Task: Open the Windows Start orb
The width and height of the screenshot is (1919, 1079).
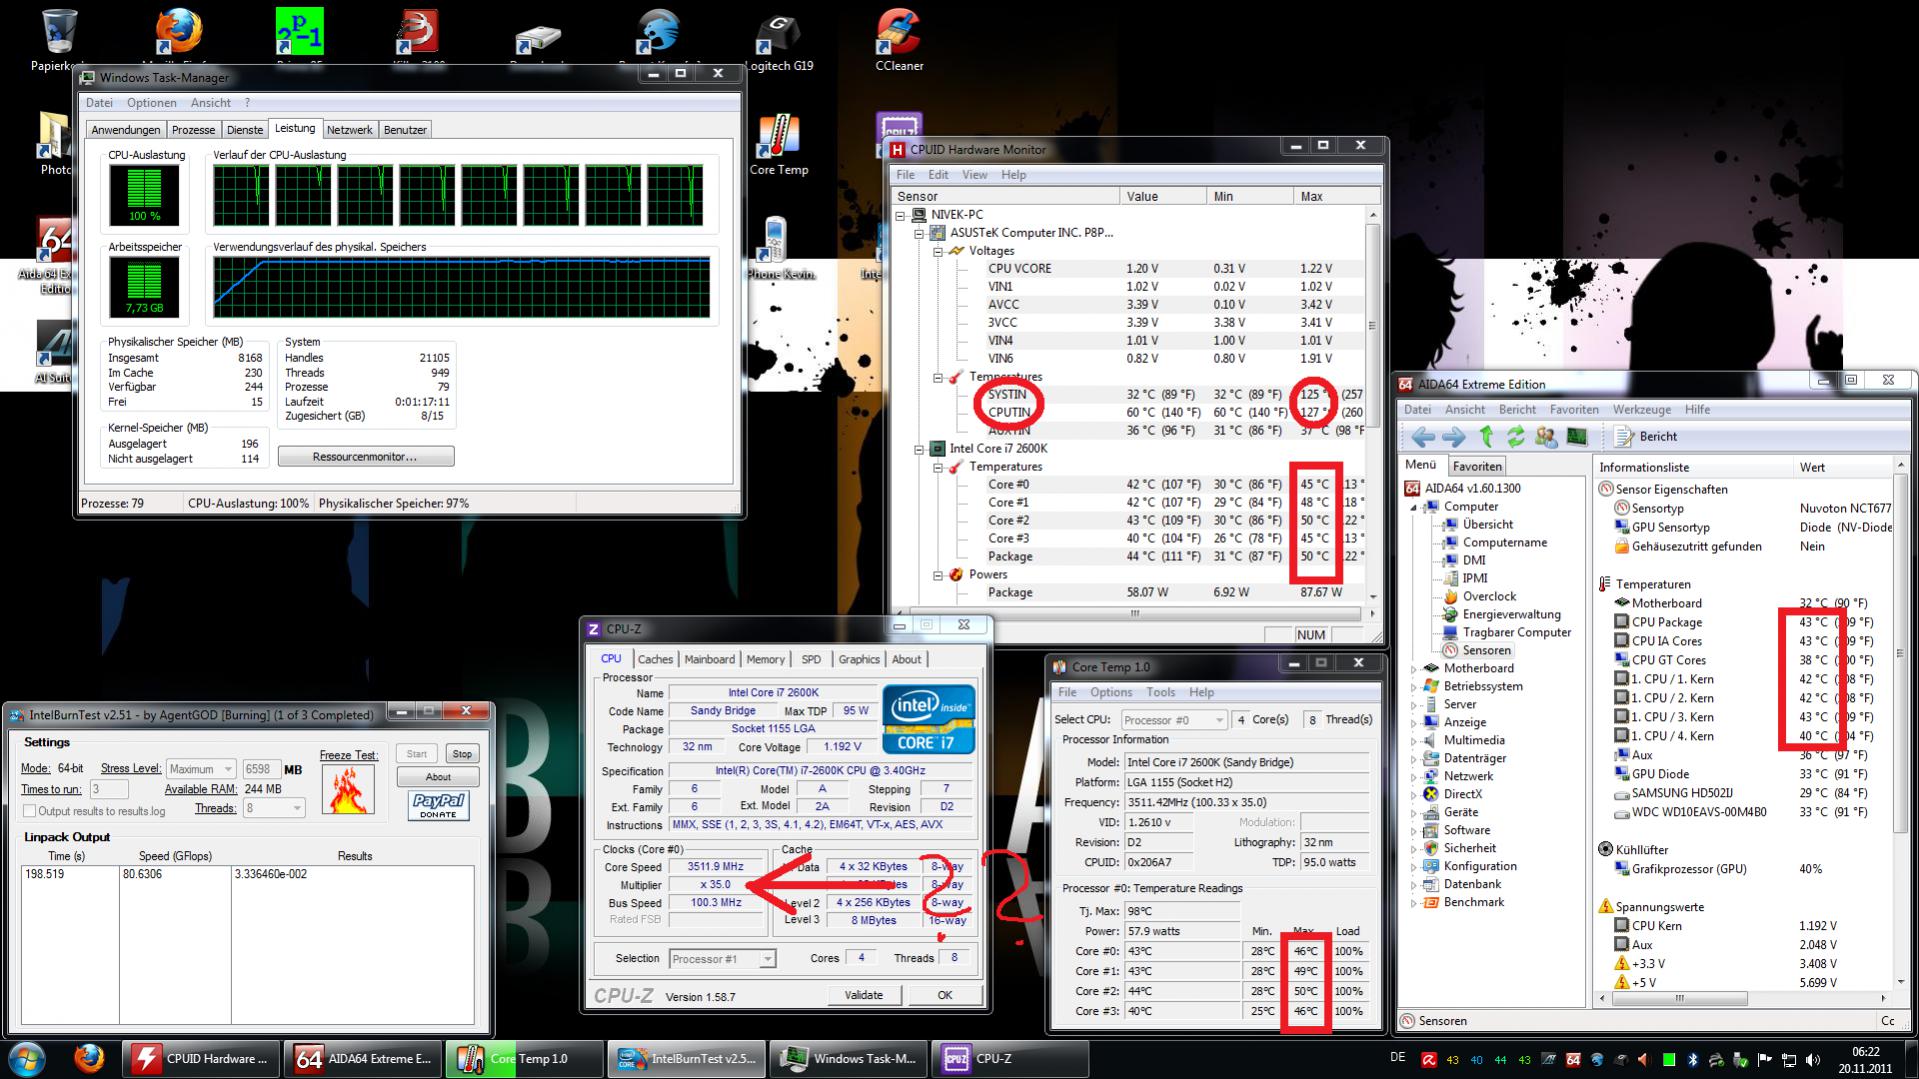Action: point(27,1059)
